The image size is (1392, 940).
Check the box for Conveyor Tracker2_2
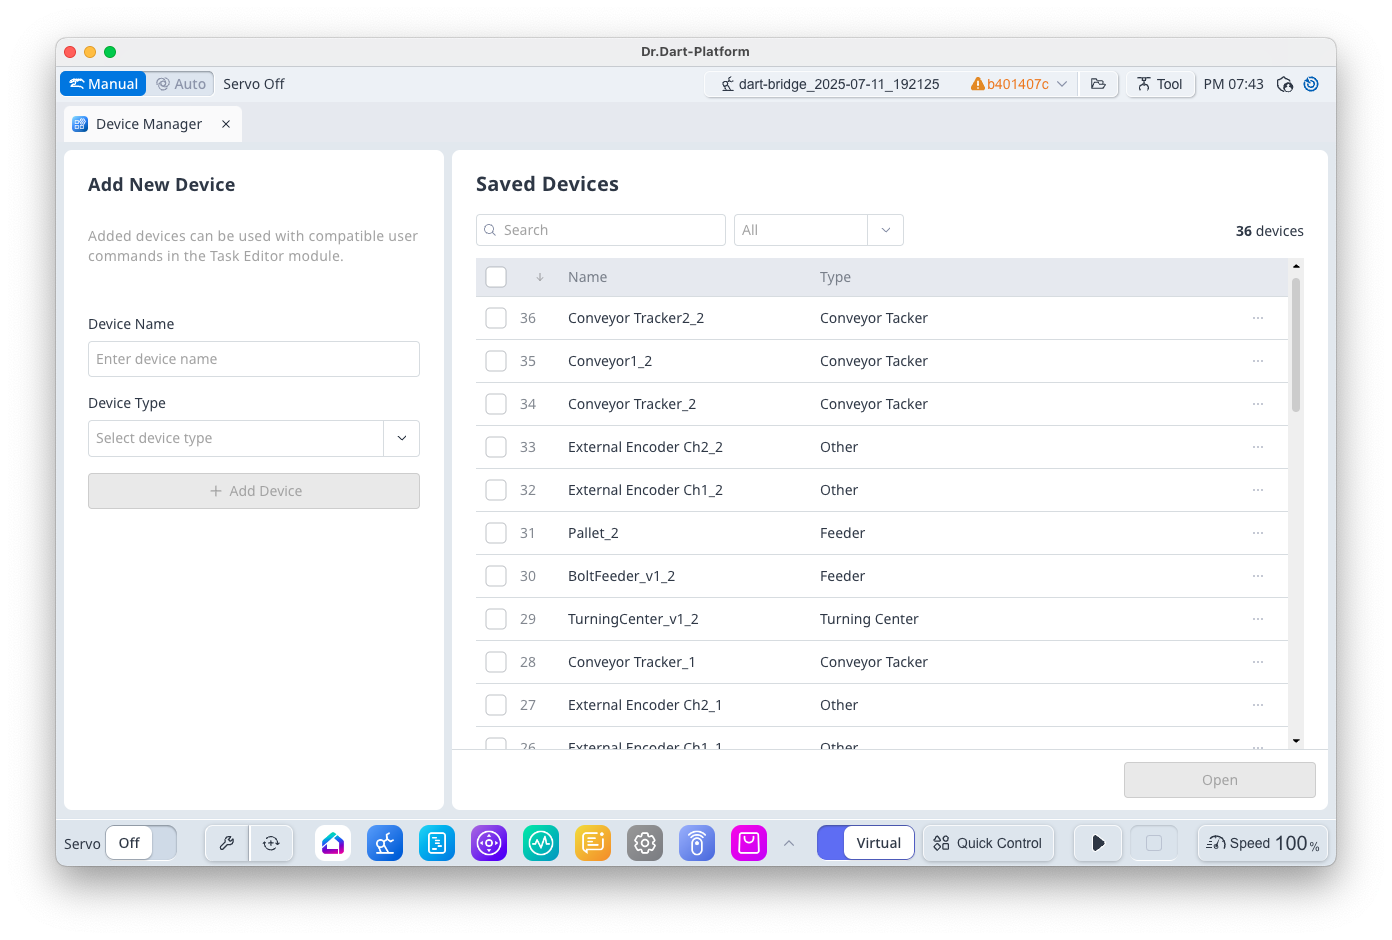tap(496, 318)
